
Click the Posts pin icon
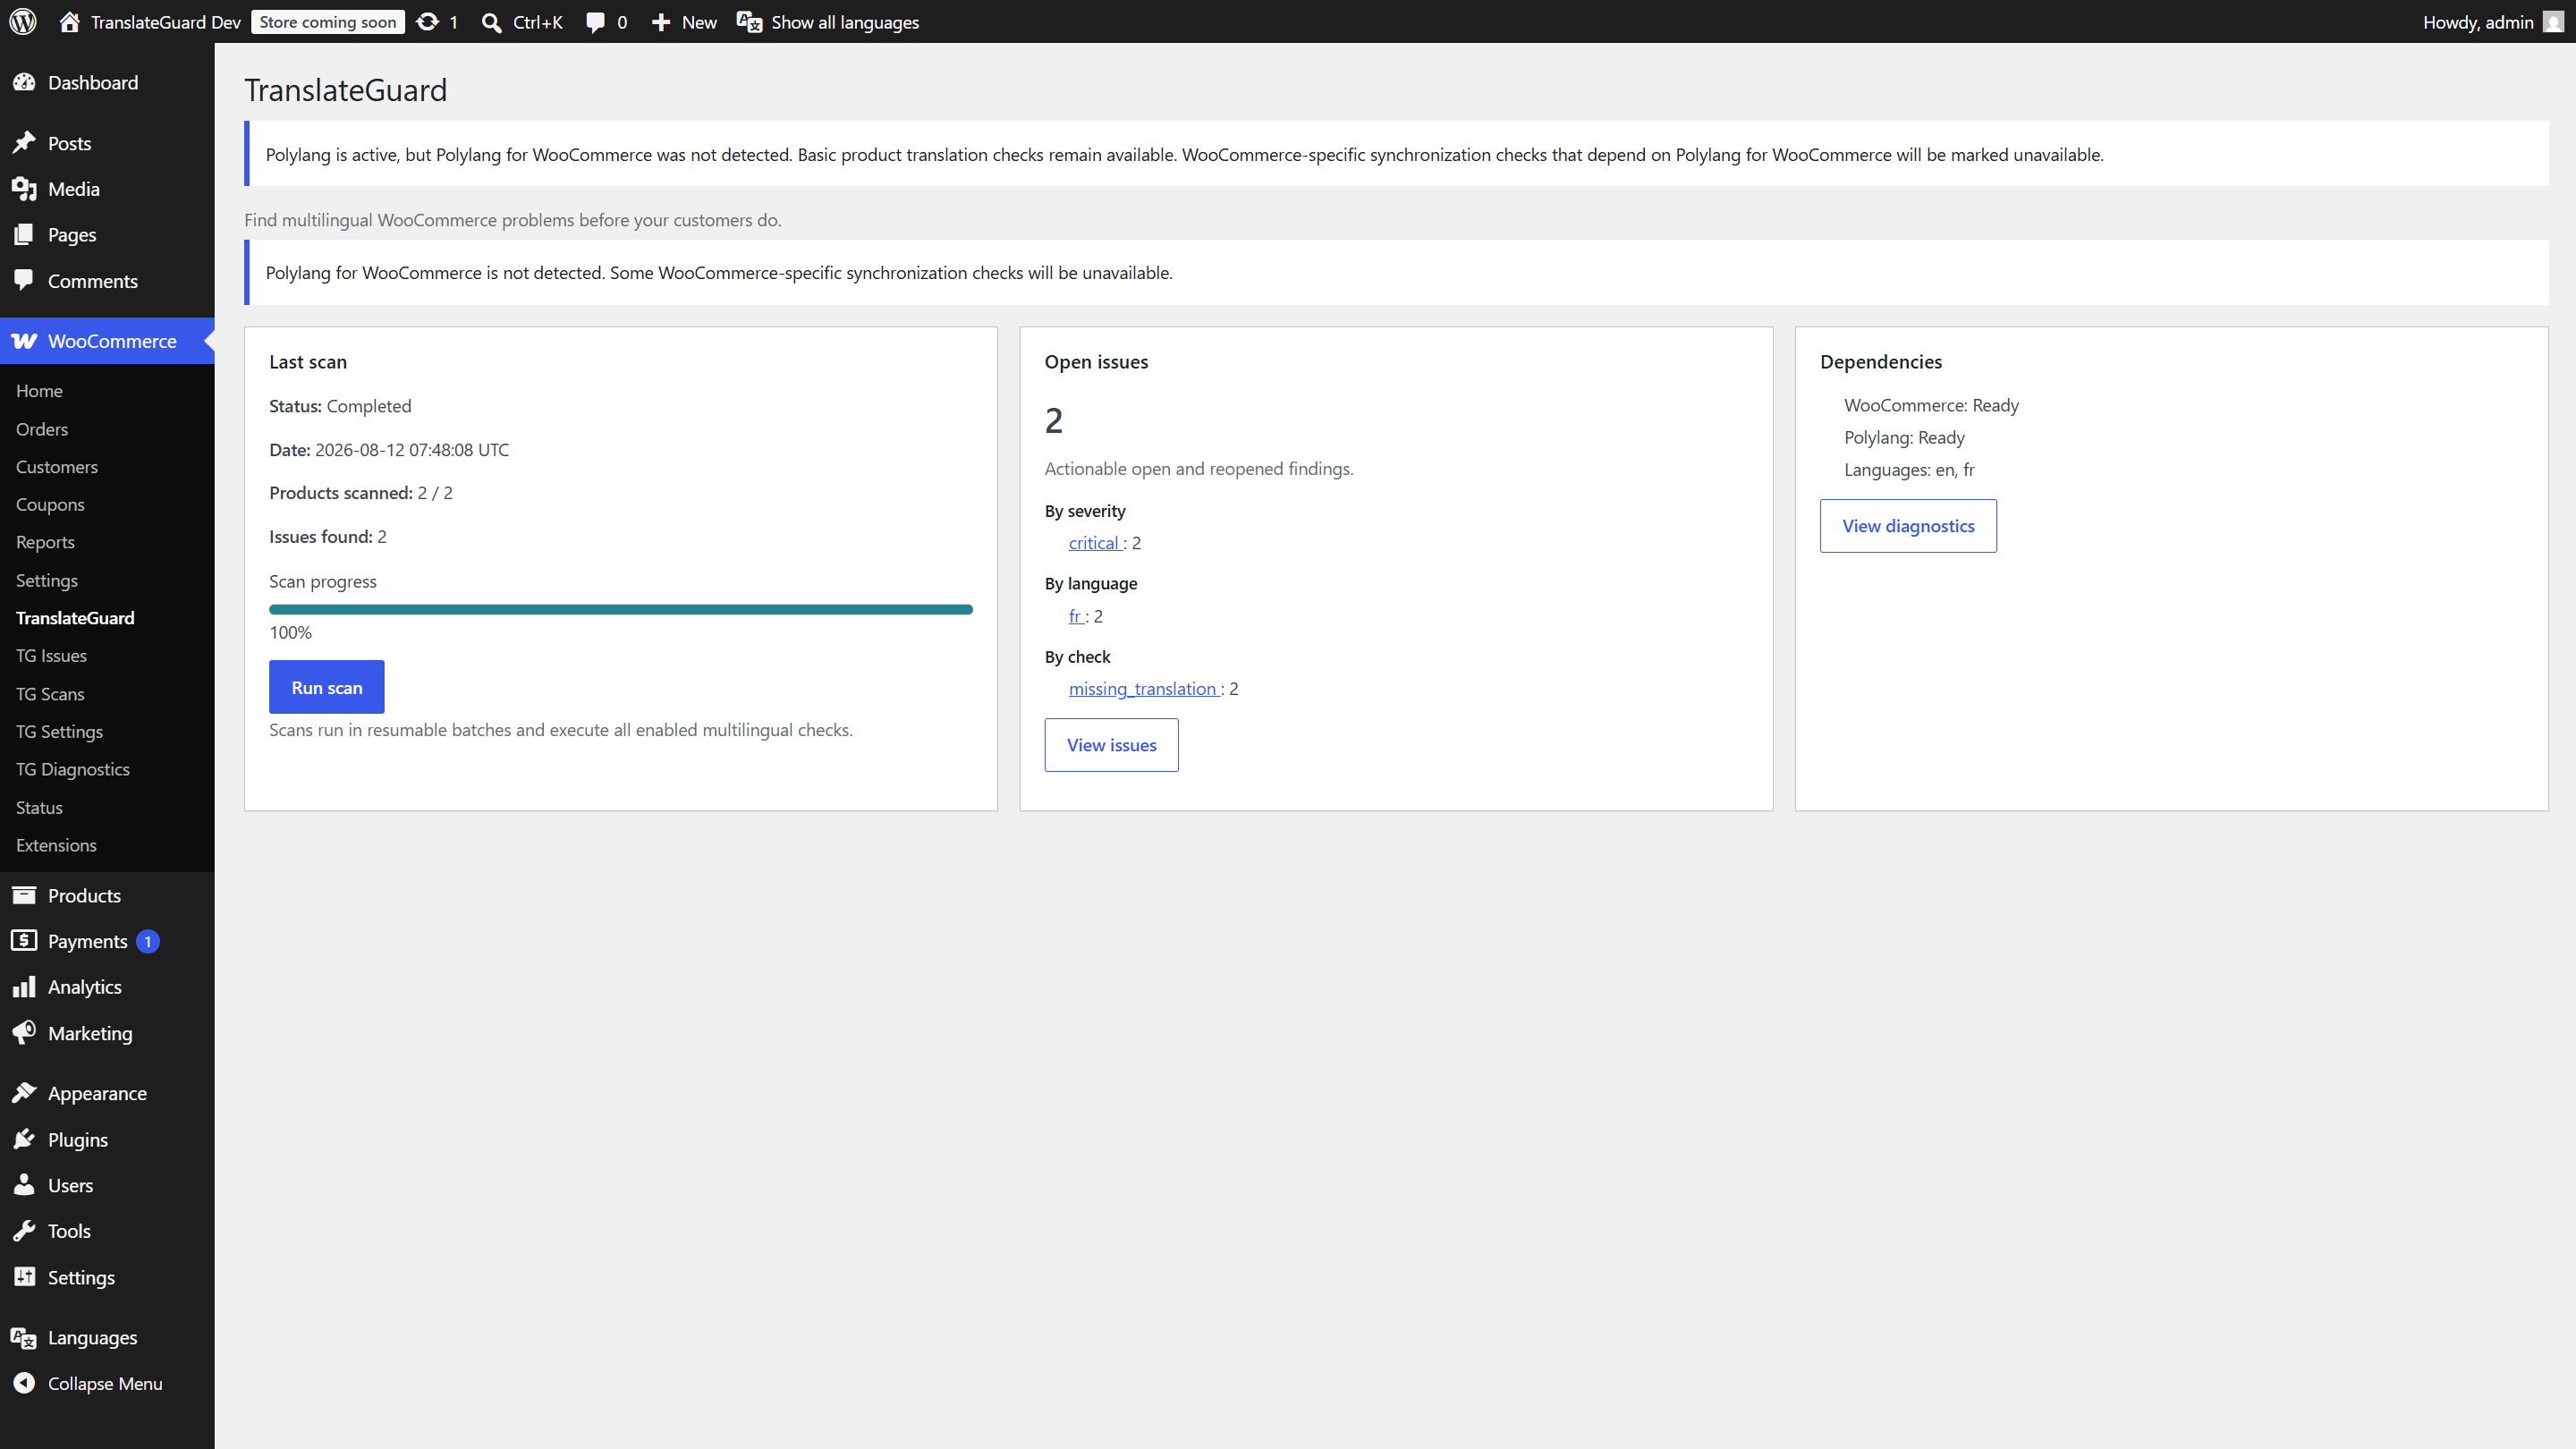point(24,143)
